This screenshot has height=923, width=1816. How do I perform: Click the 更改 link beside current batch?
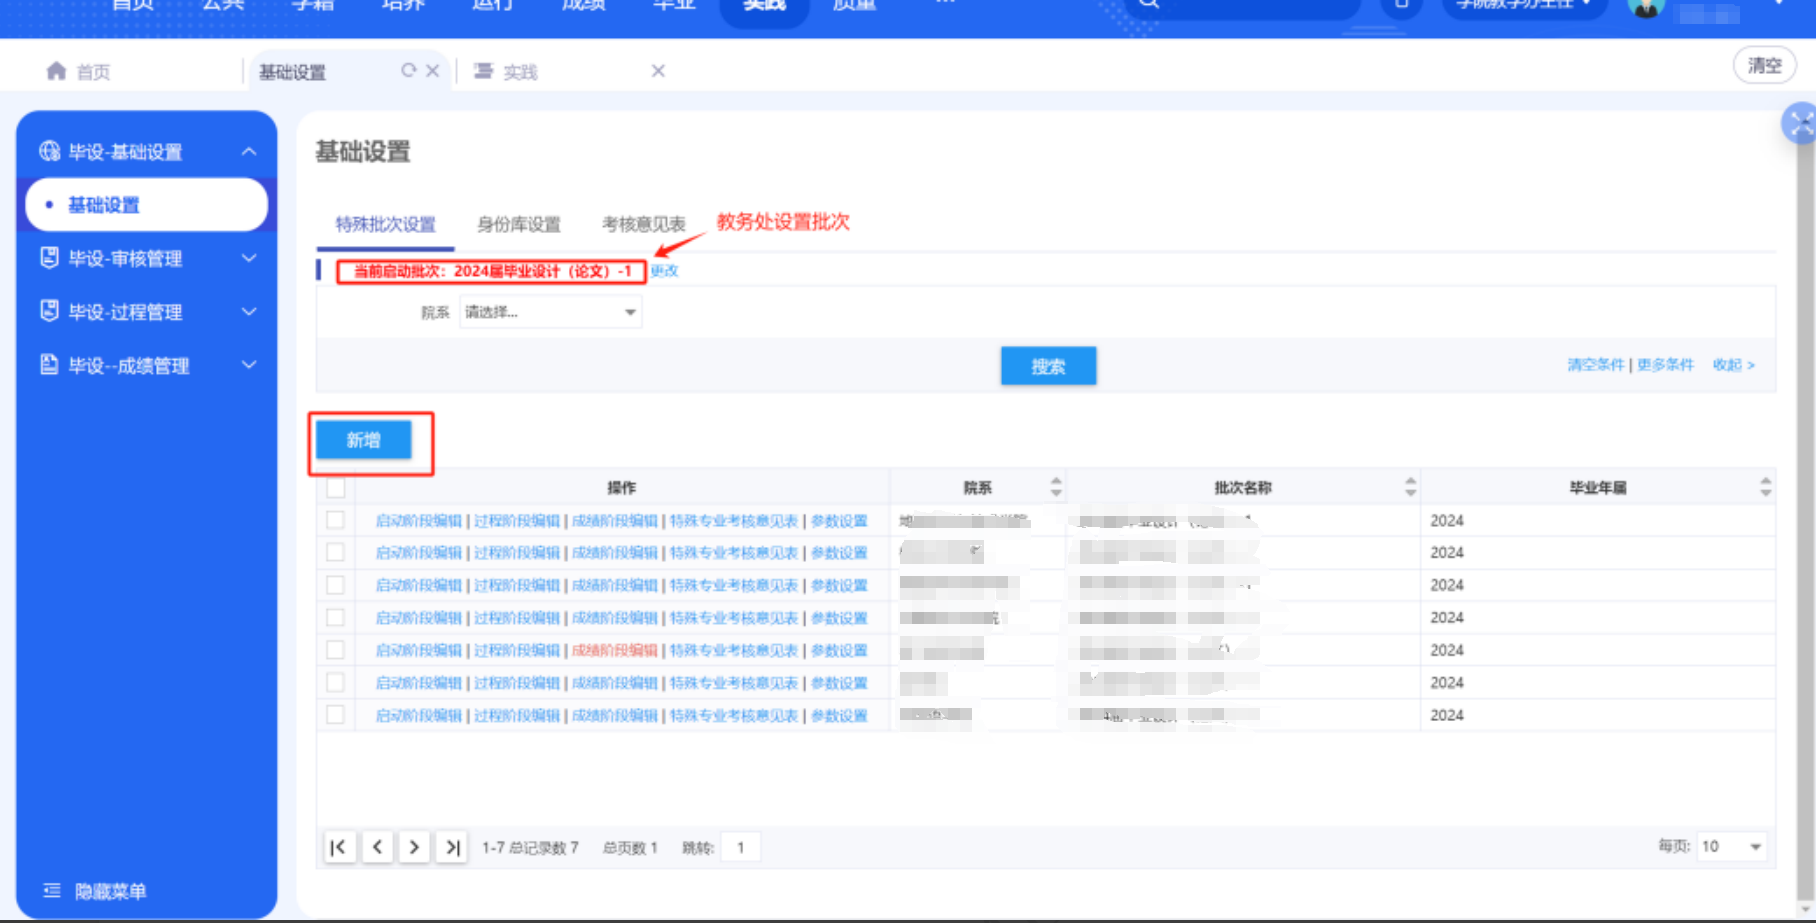[x=665, y=271]
